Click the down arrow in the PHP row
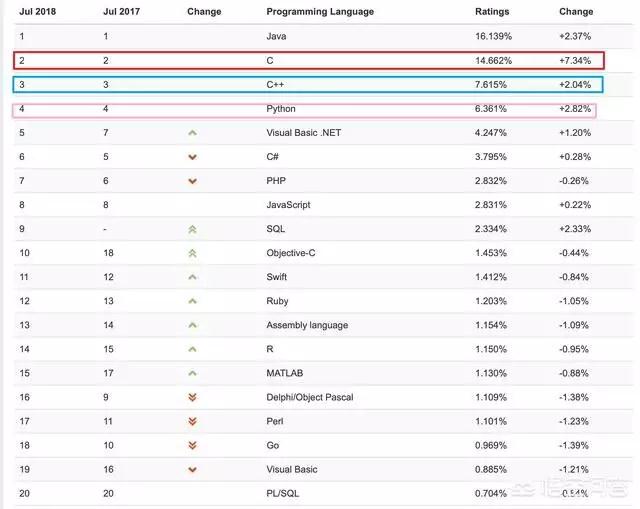This screenshot has width=640, height=509. 193,181
